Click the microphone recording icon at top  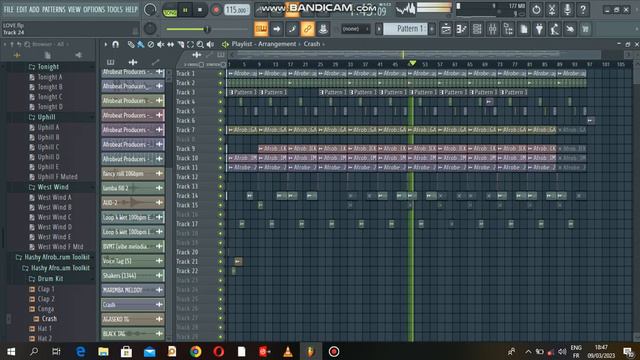pos(568,9)
